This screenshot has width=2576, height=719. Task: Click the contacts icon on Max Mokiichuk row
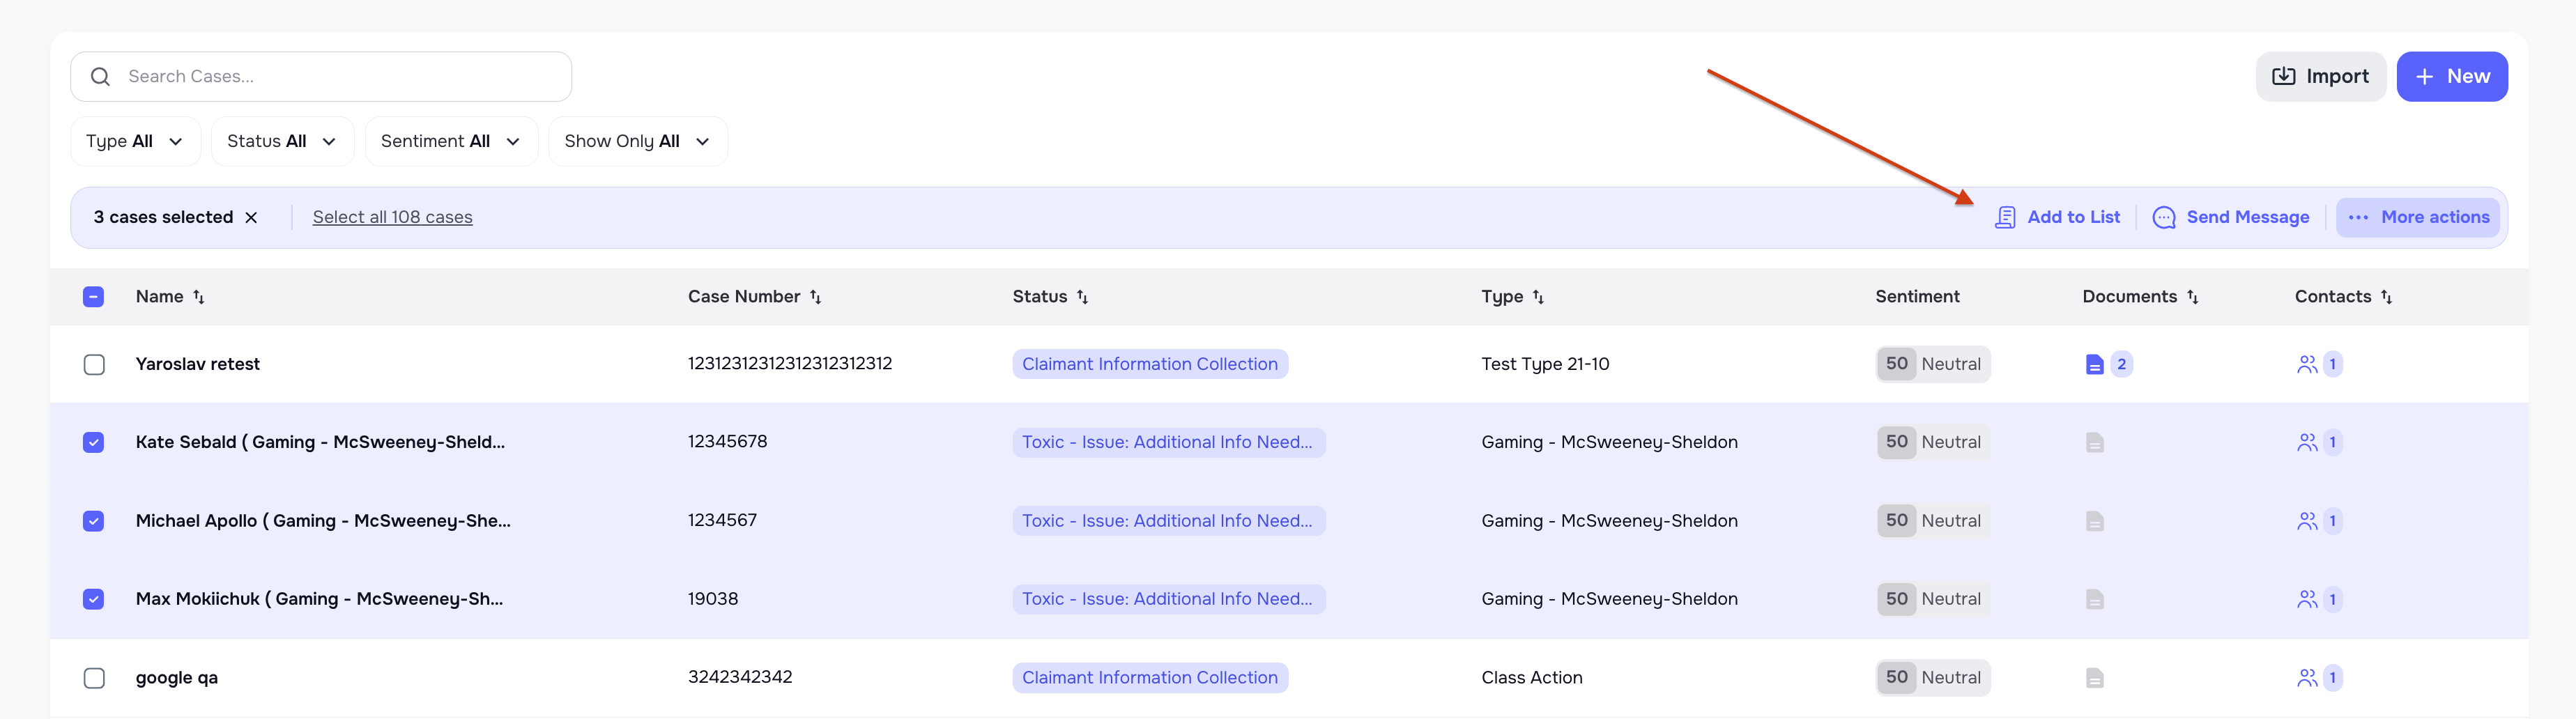(2308, 599)
